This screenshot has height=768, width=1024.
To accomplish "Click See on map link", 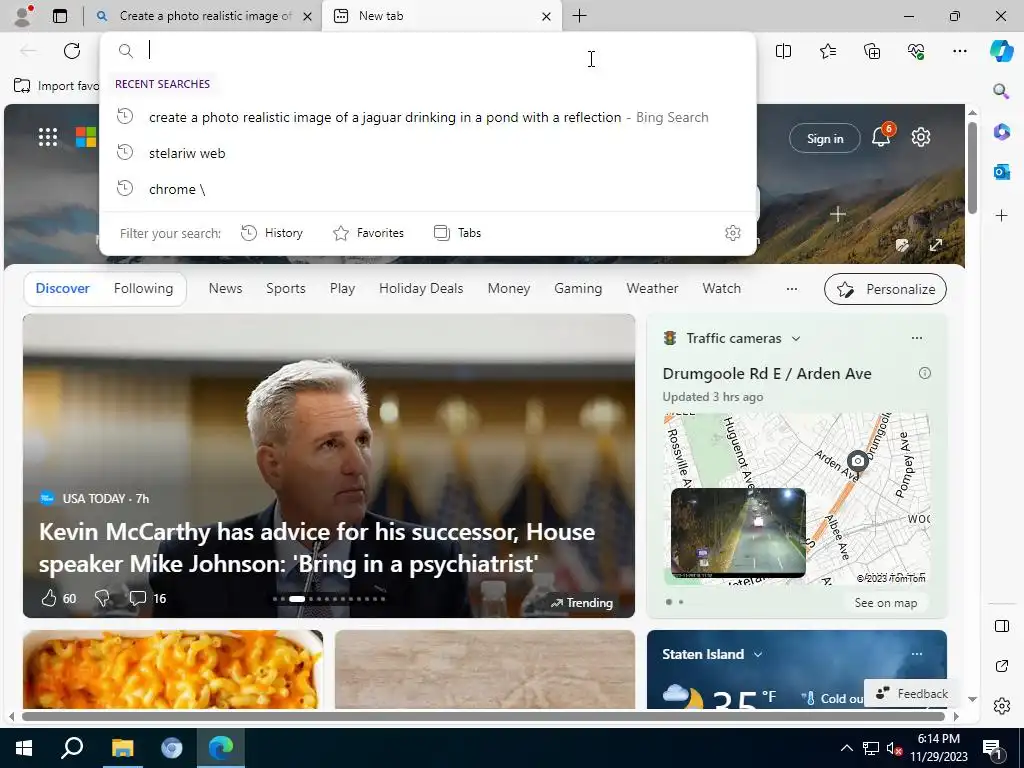I will [x=886, y=603].
